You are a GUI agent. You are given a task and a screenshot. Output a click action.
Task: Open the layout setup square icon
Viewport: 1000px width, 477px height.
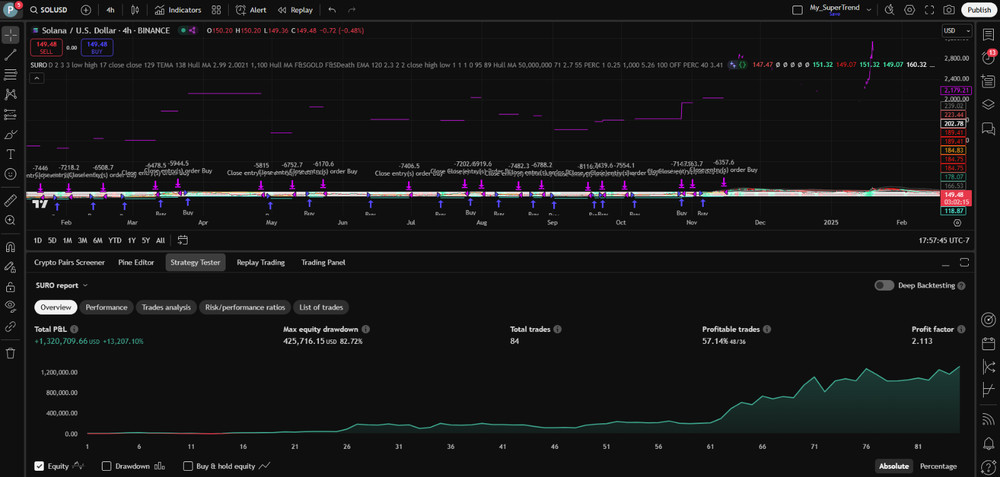point(797,10)
